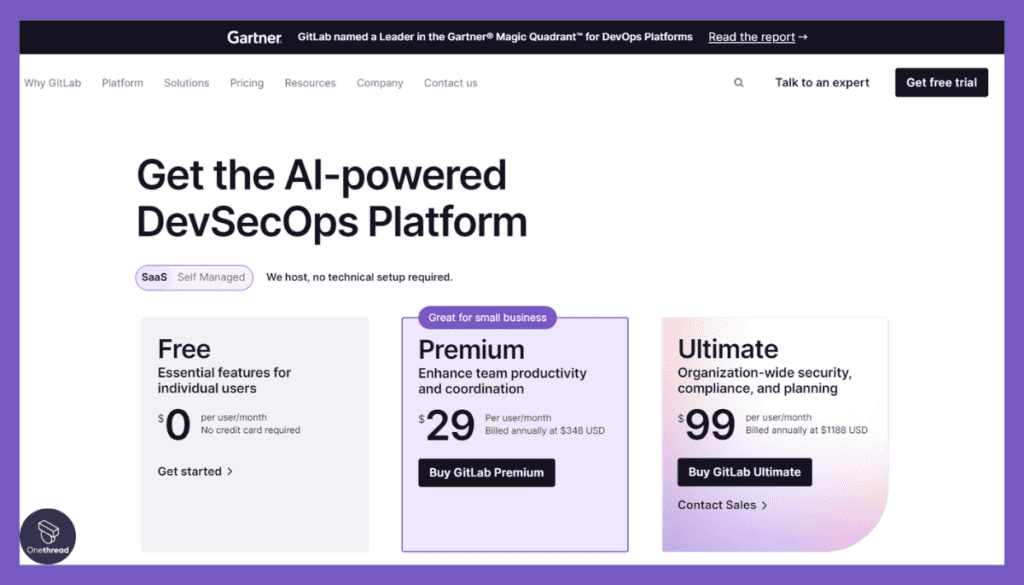Click the Buy GitLab Ultimate button
This screenshot has height=585, width=1024.
744,472
